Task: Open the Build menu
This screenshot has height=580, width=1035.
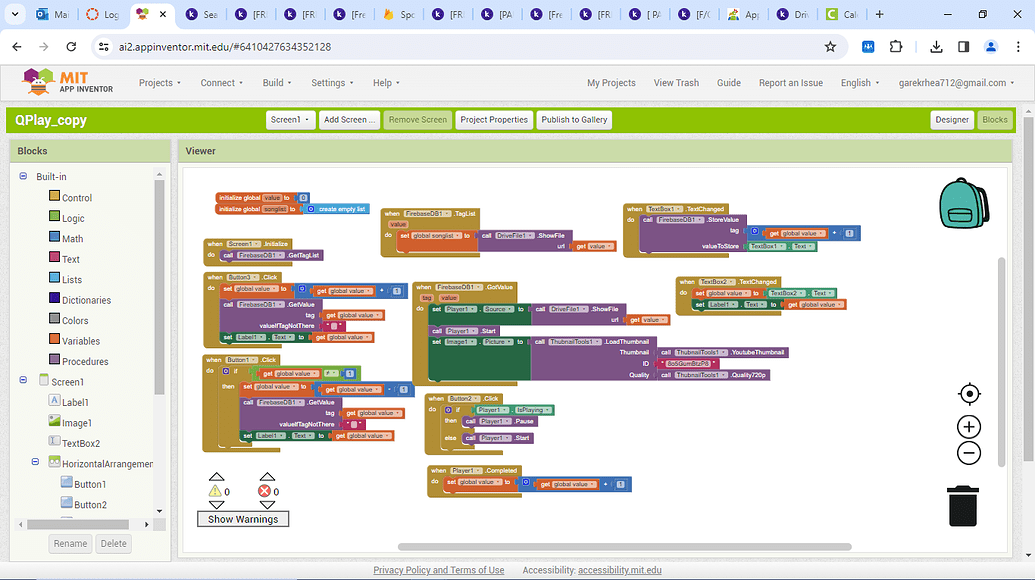Action: [276, 83]
